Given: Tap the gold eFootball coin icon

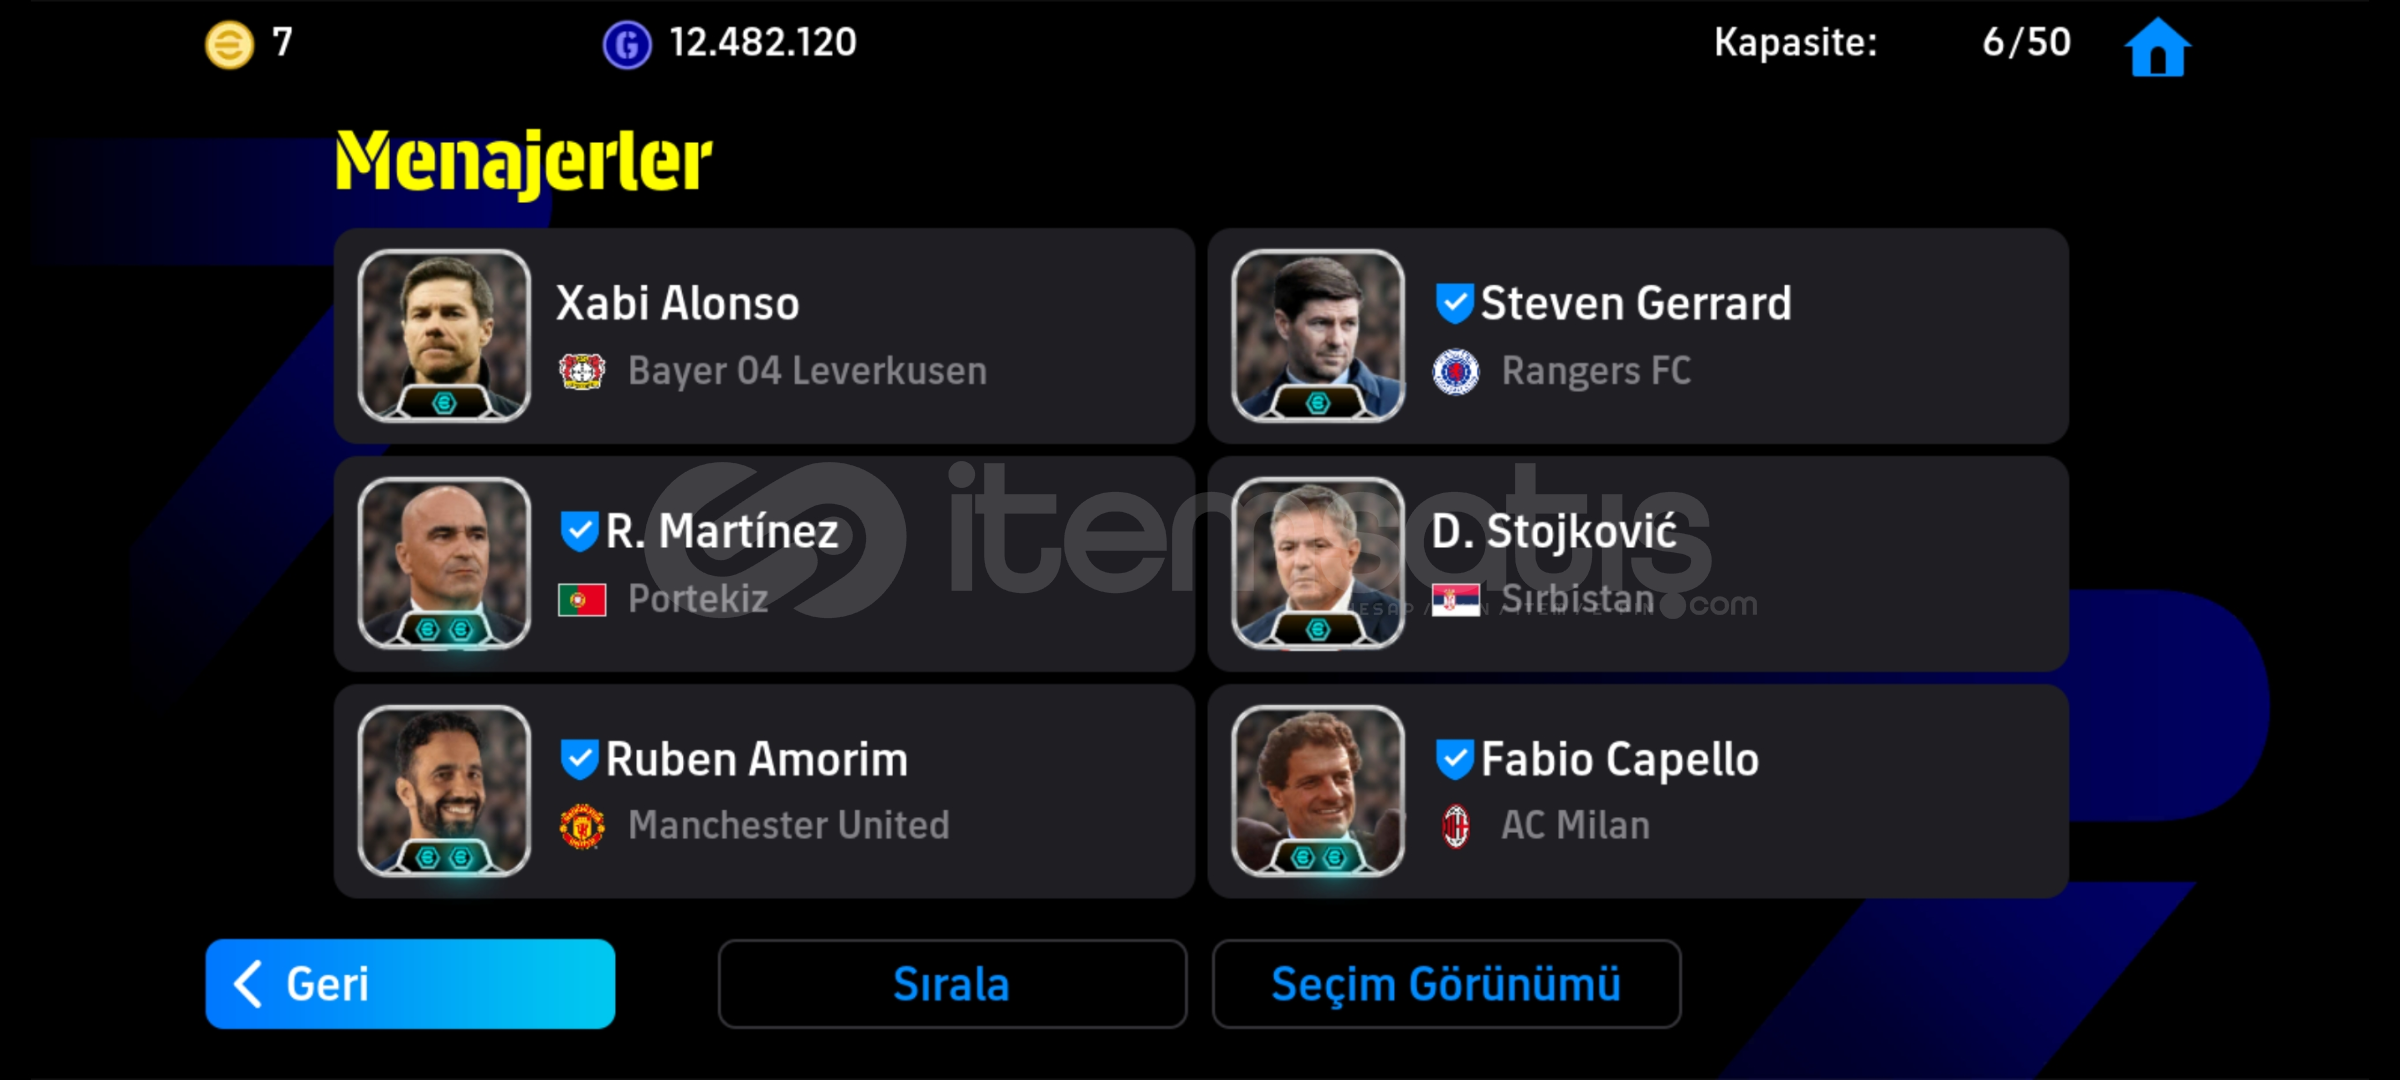Looking at the screenshot, I should [x=229, y=45].
